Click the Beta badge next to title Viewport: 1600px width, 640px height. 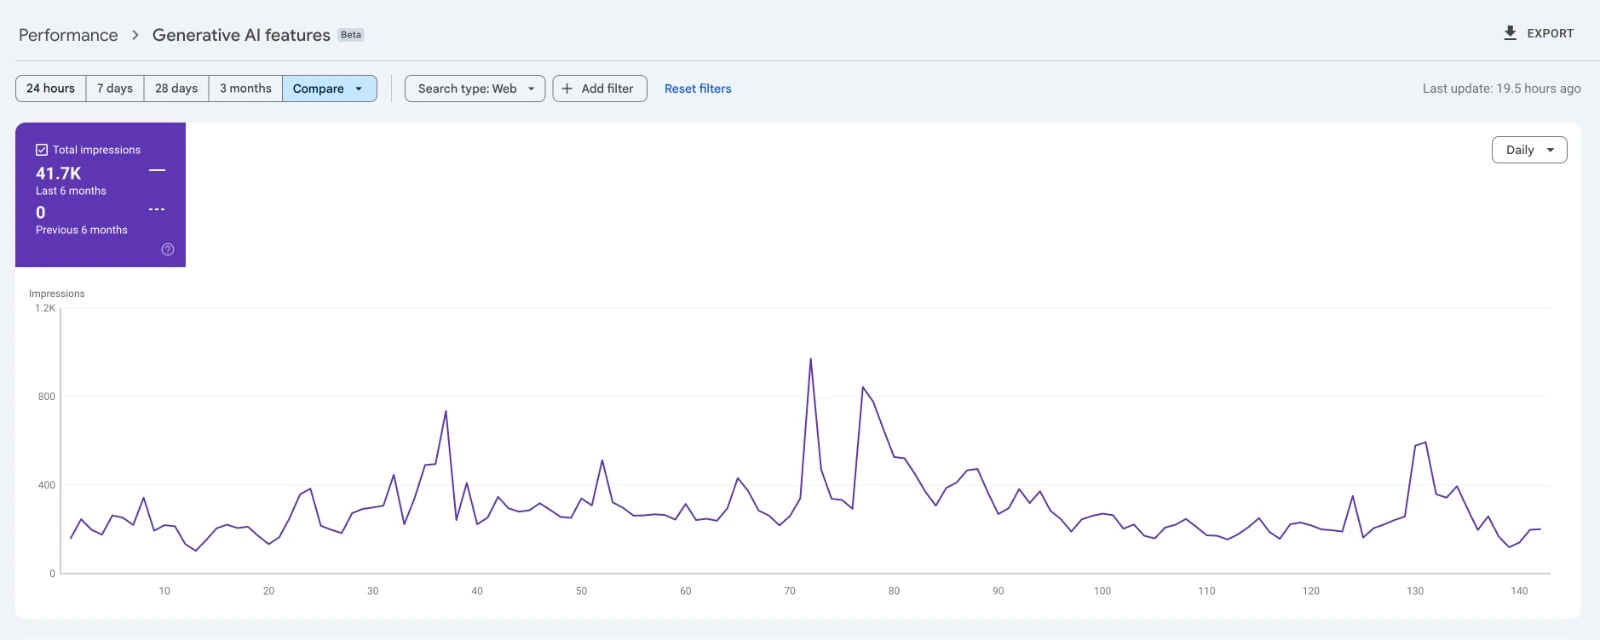click(x=351, y=35)
